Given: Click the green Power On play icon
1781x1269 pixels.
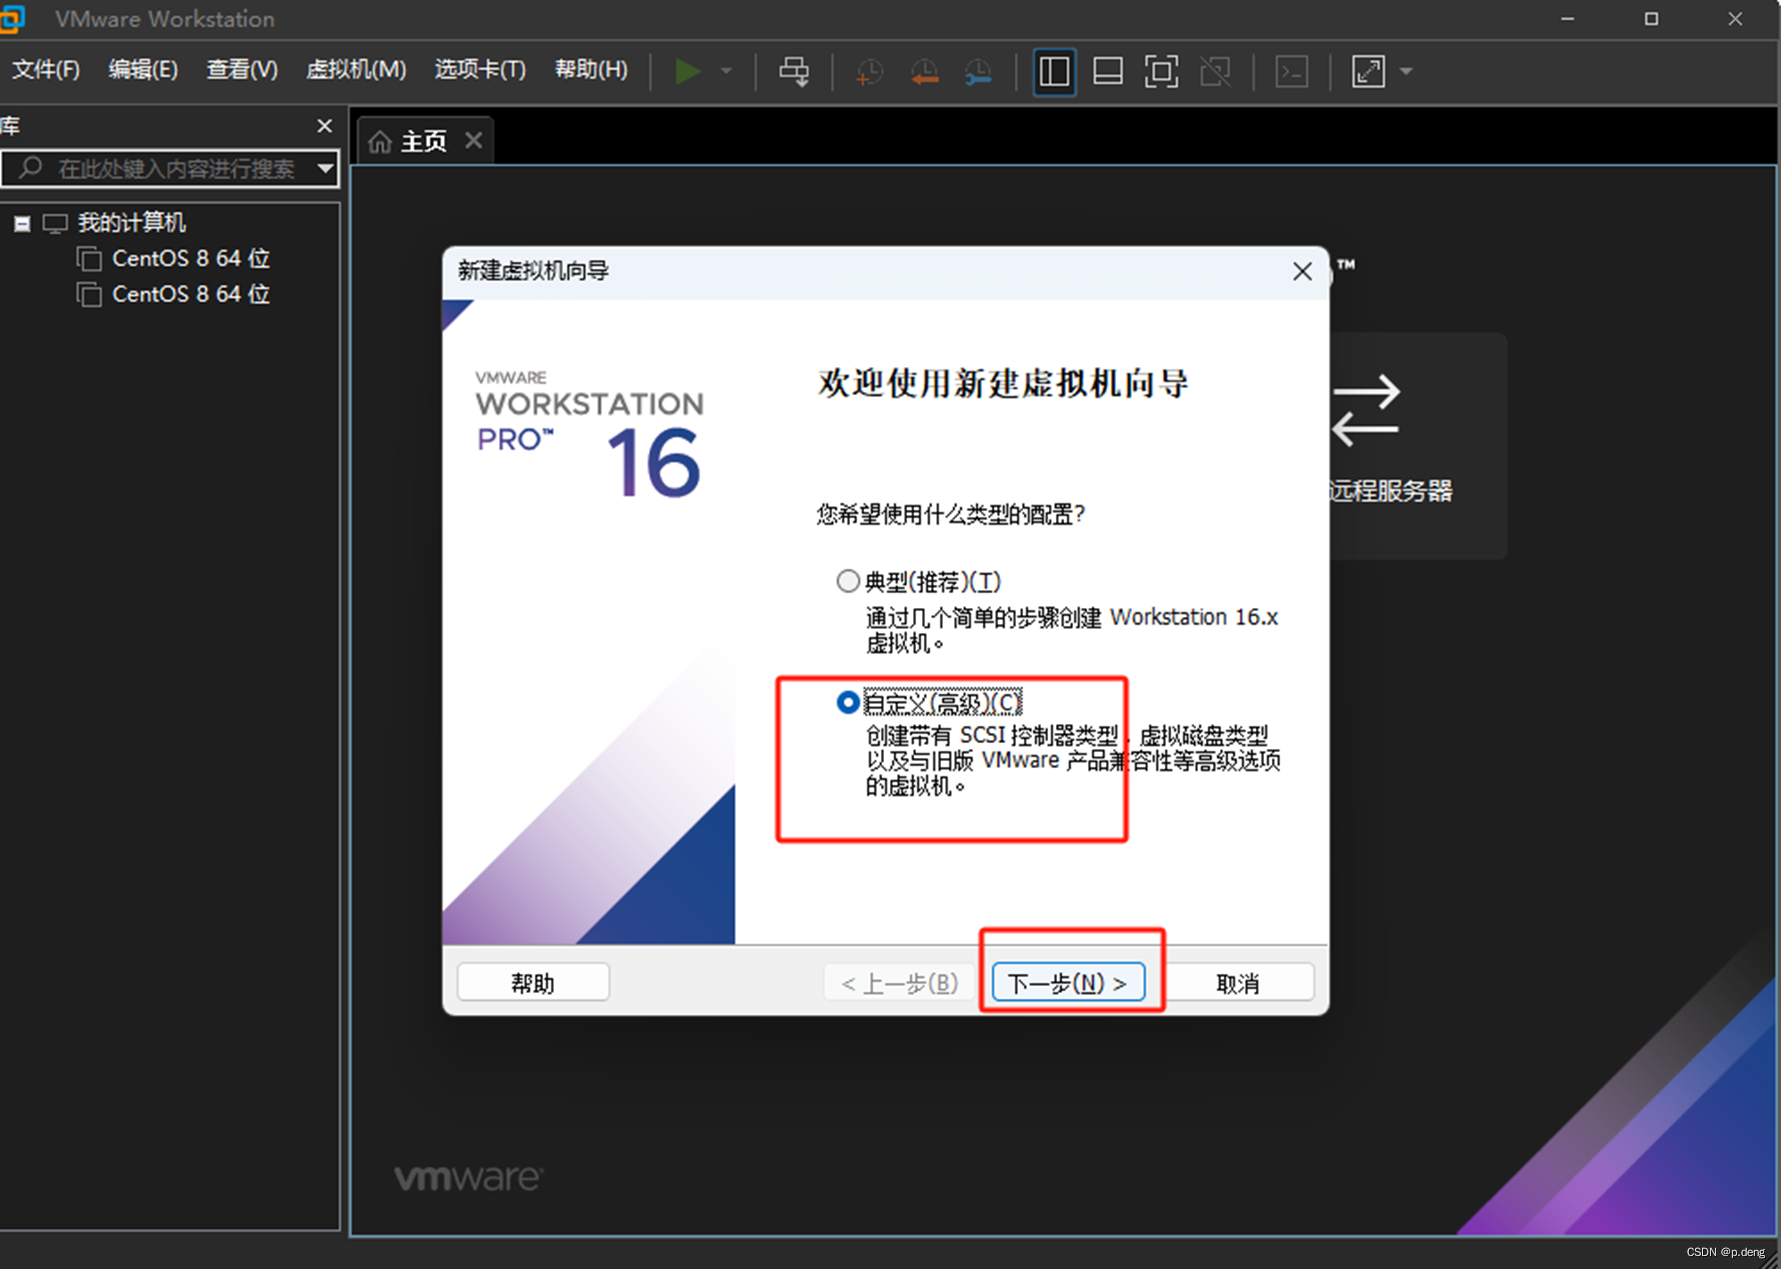Looking at the screenshot, I should point(687,71).
